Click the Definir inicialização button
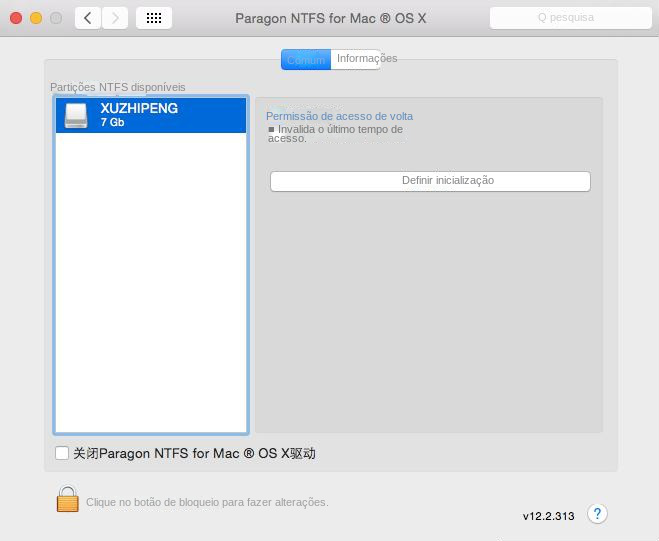This screenshot has height=541, width=659. pos(430,181)
